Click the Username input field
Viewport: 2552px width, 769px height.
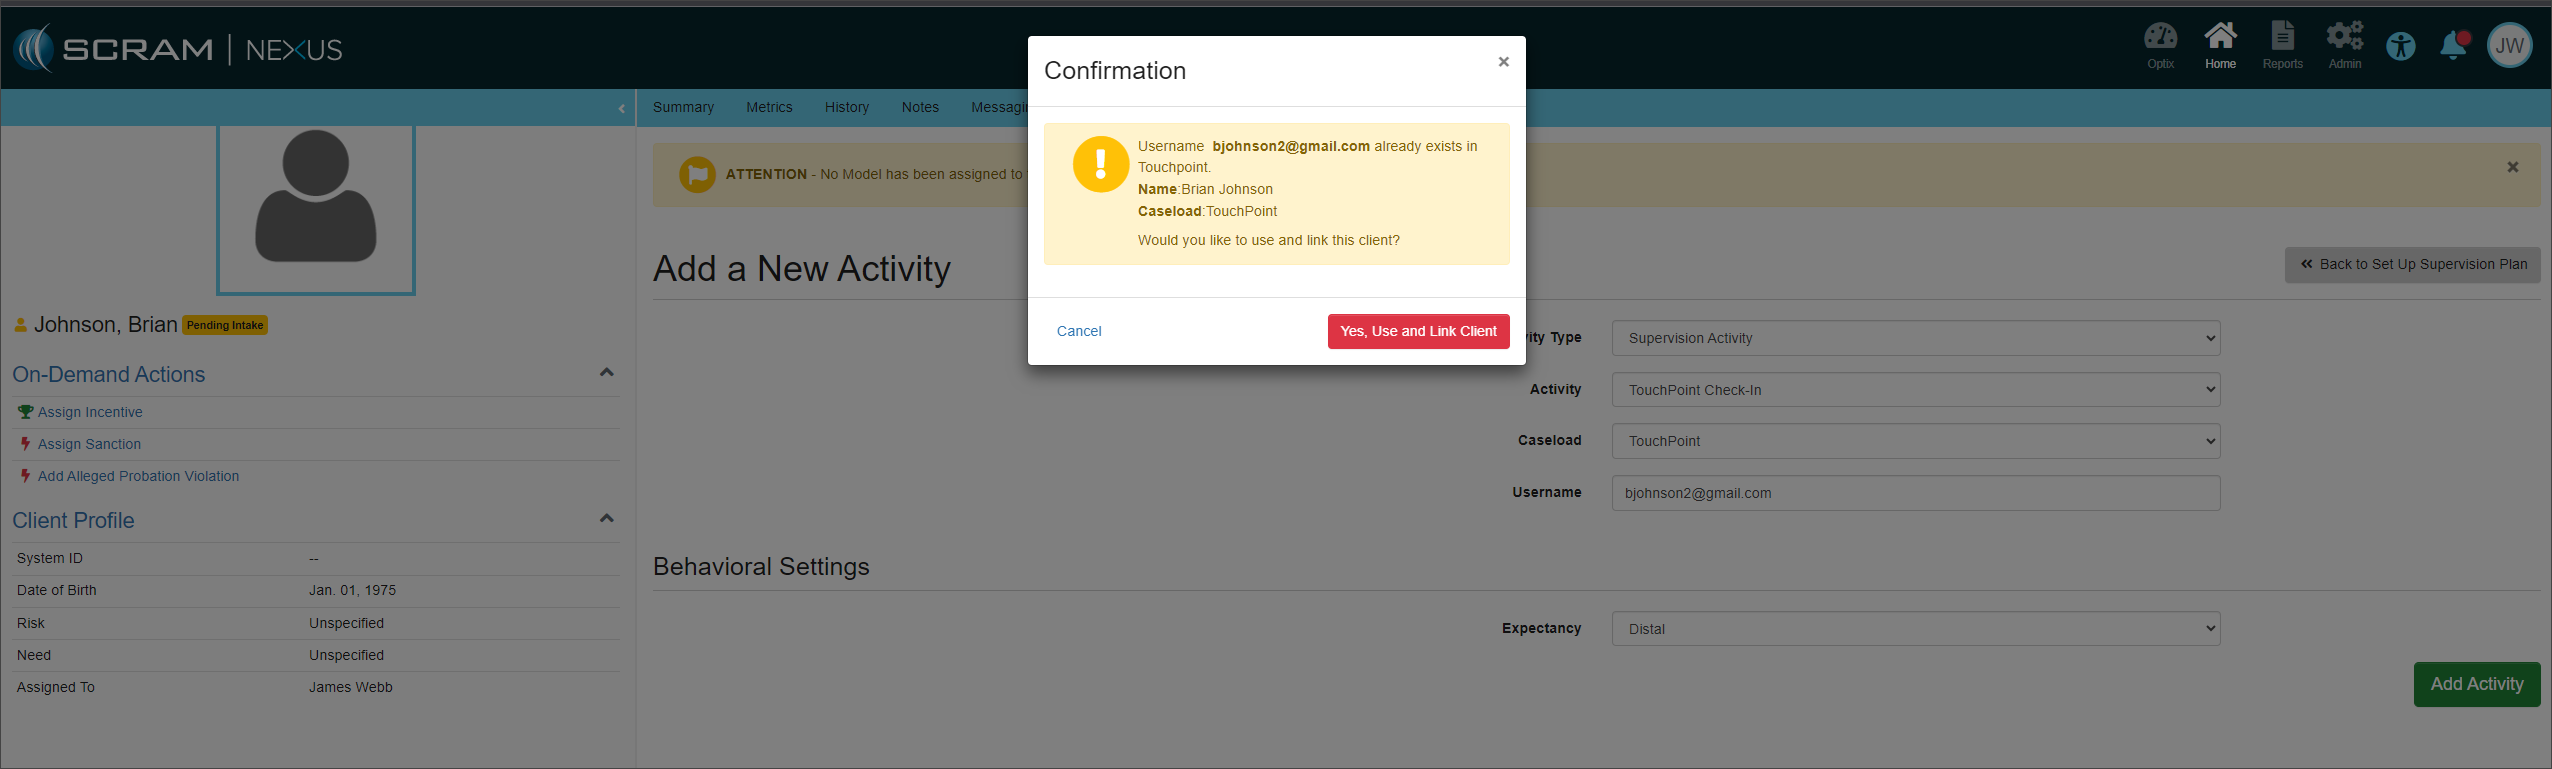point(1915,493)
